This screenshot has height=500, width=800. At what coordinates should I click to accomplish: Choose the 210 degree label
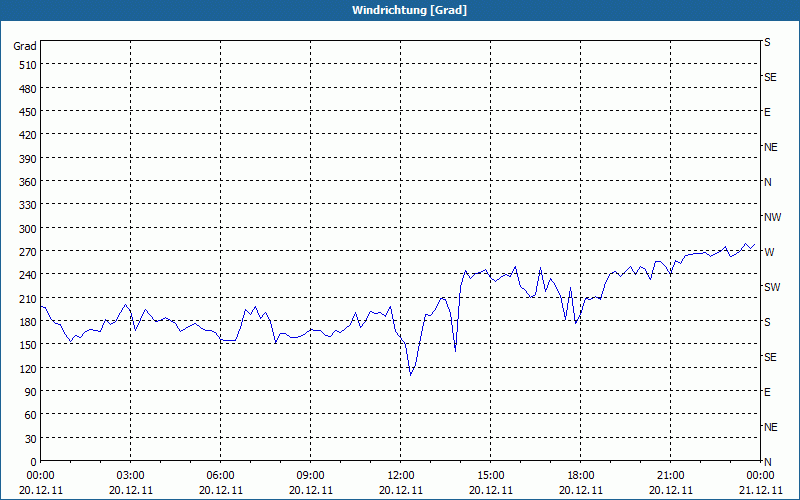tap(29, 298)
